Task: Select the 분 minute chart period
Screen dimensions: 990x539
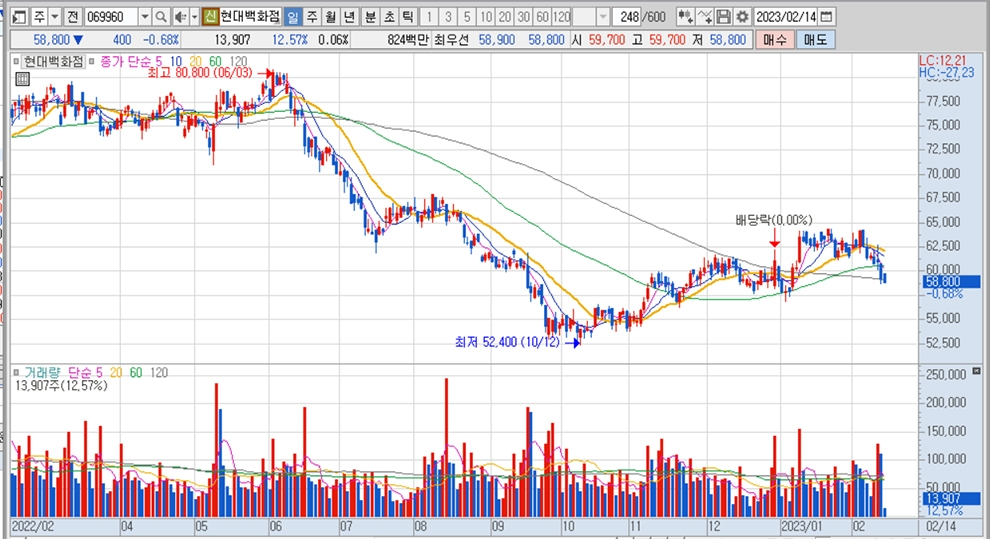Action: 369,17
